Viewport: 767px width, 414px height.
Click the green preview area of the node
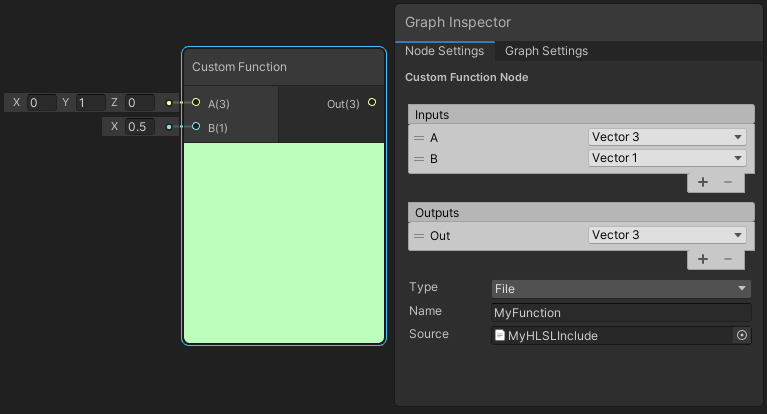284,243
